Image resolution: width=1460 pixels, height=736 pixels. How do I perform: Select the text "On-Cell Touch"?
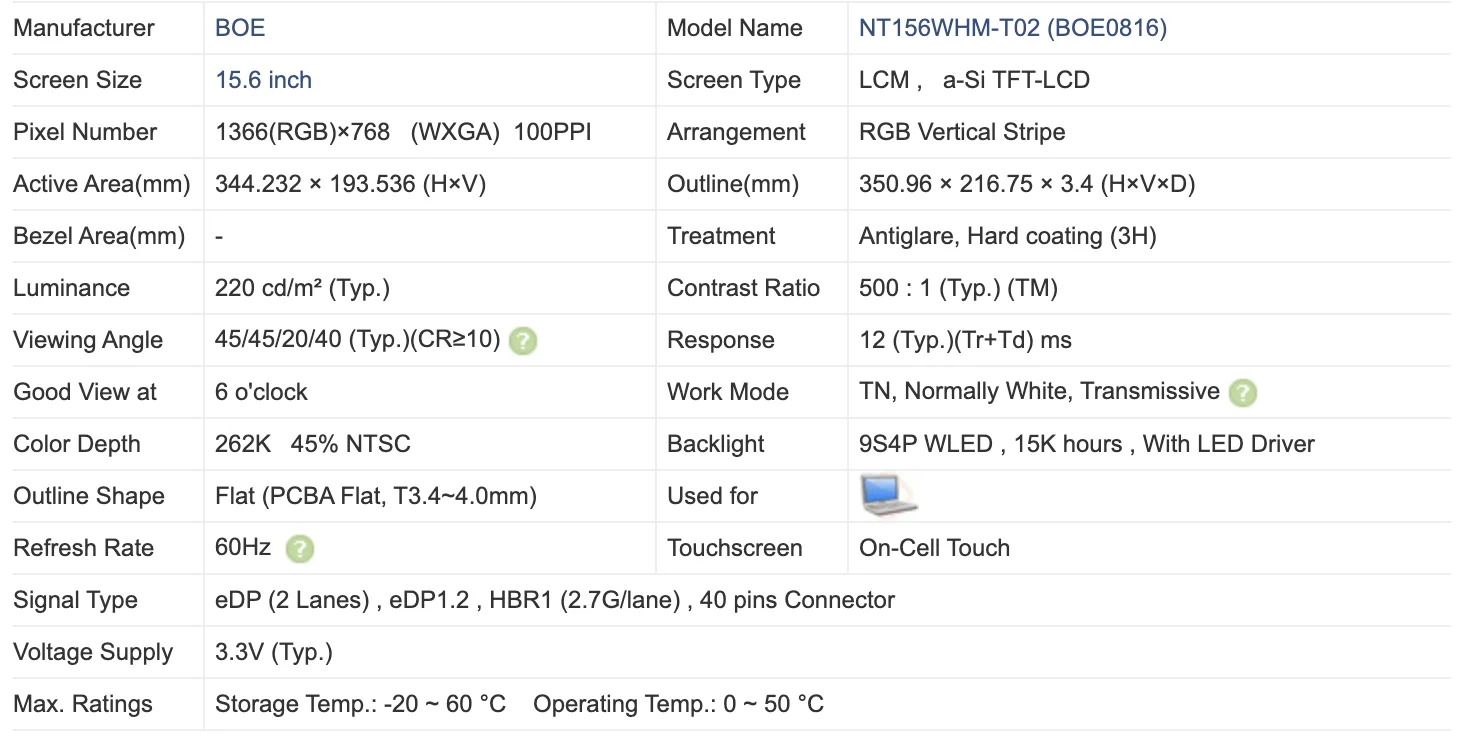click(934, 548)
